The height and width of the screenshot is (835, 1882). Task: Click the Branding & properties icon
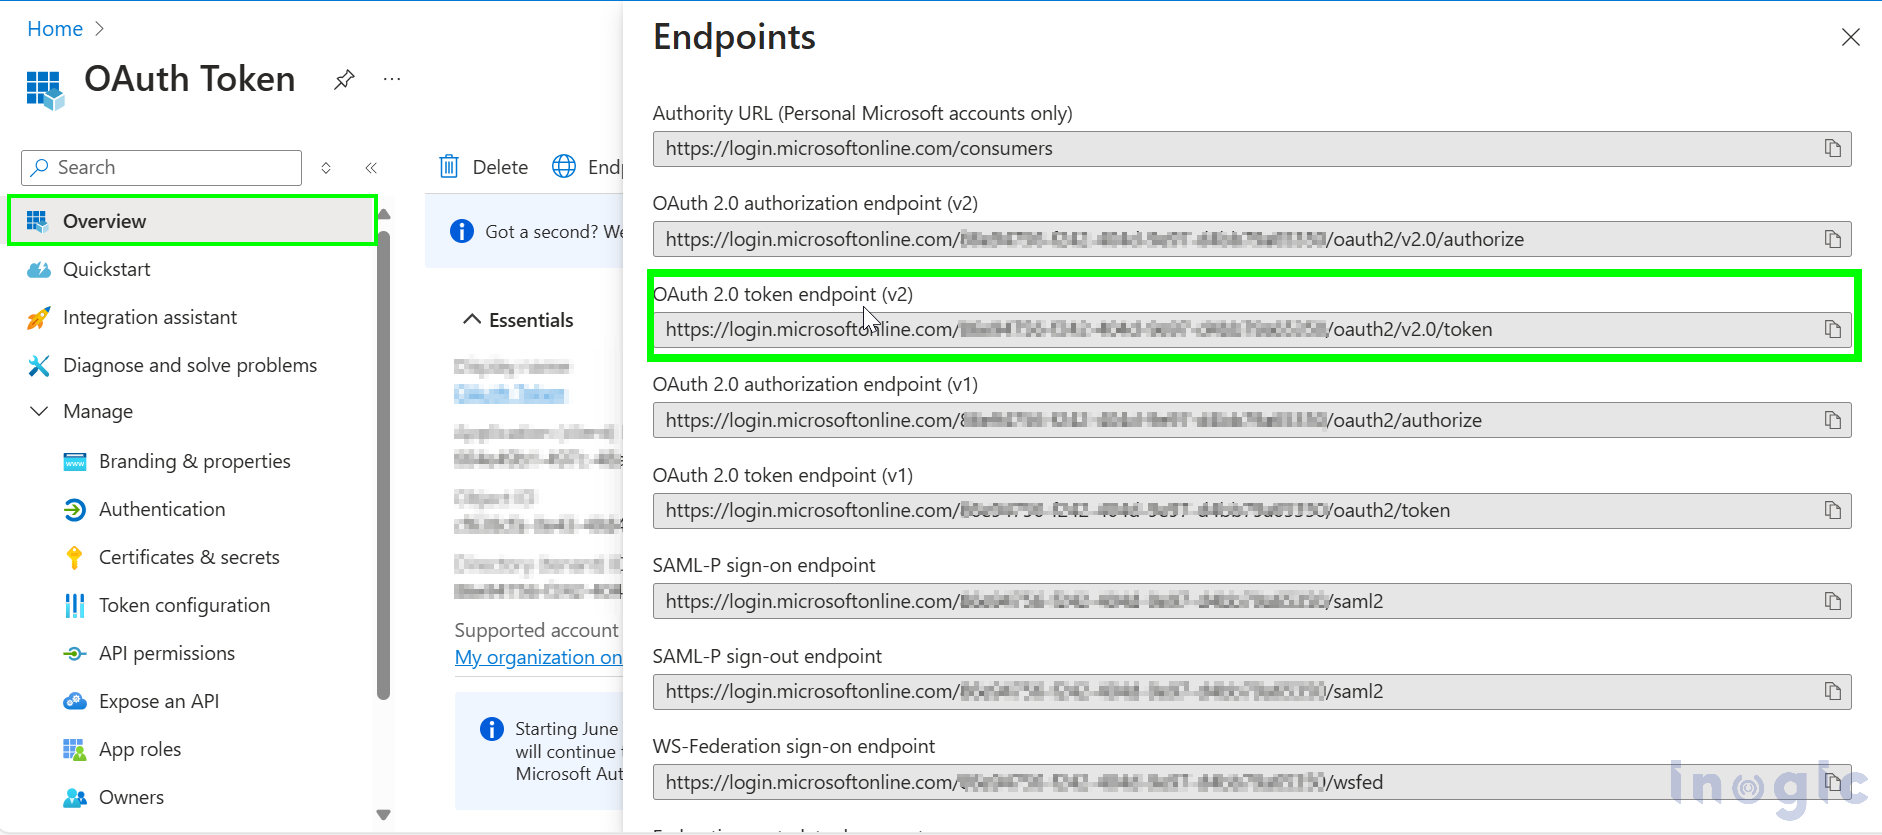tap(75, 462)
